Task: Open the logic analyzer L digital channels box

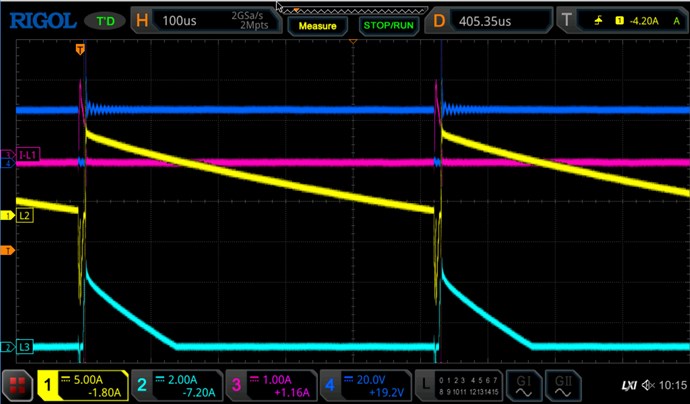Action: coord(459,386)
